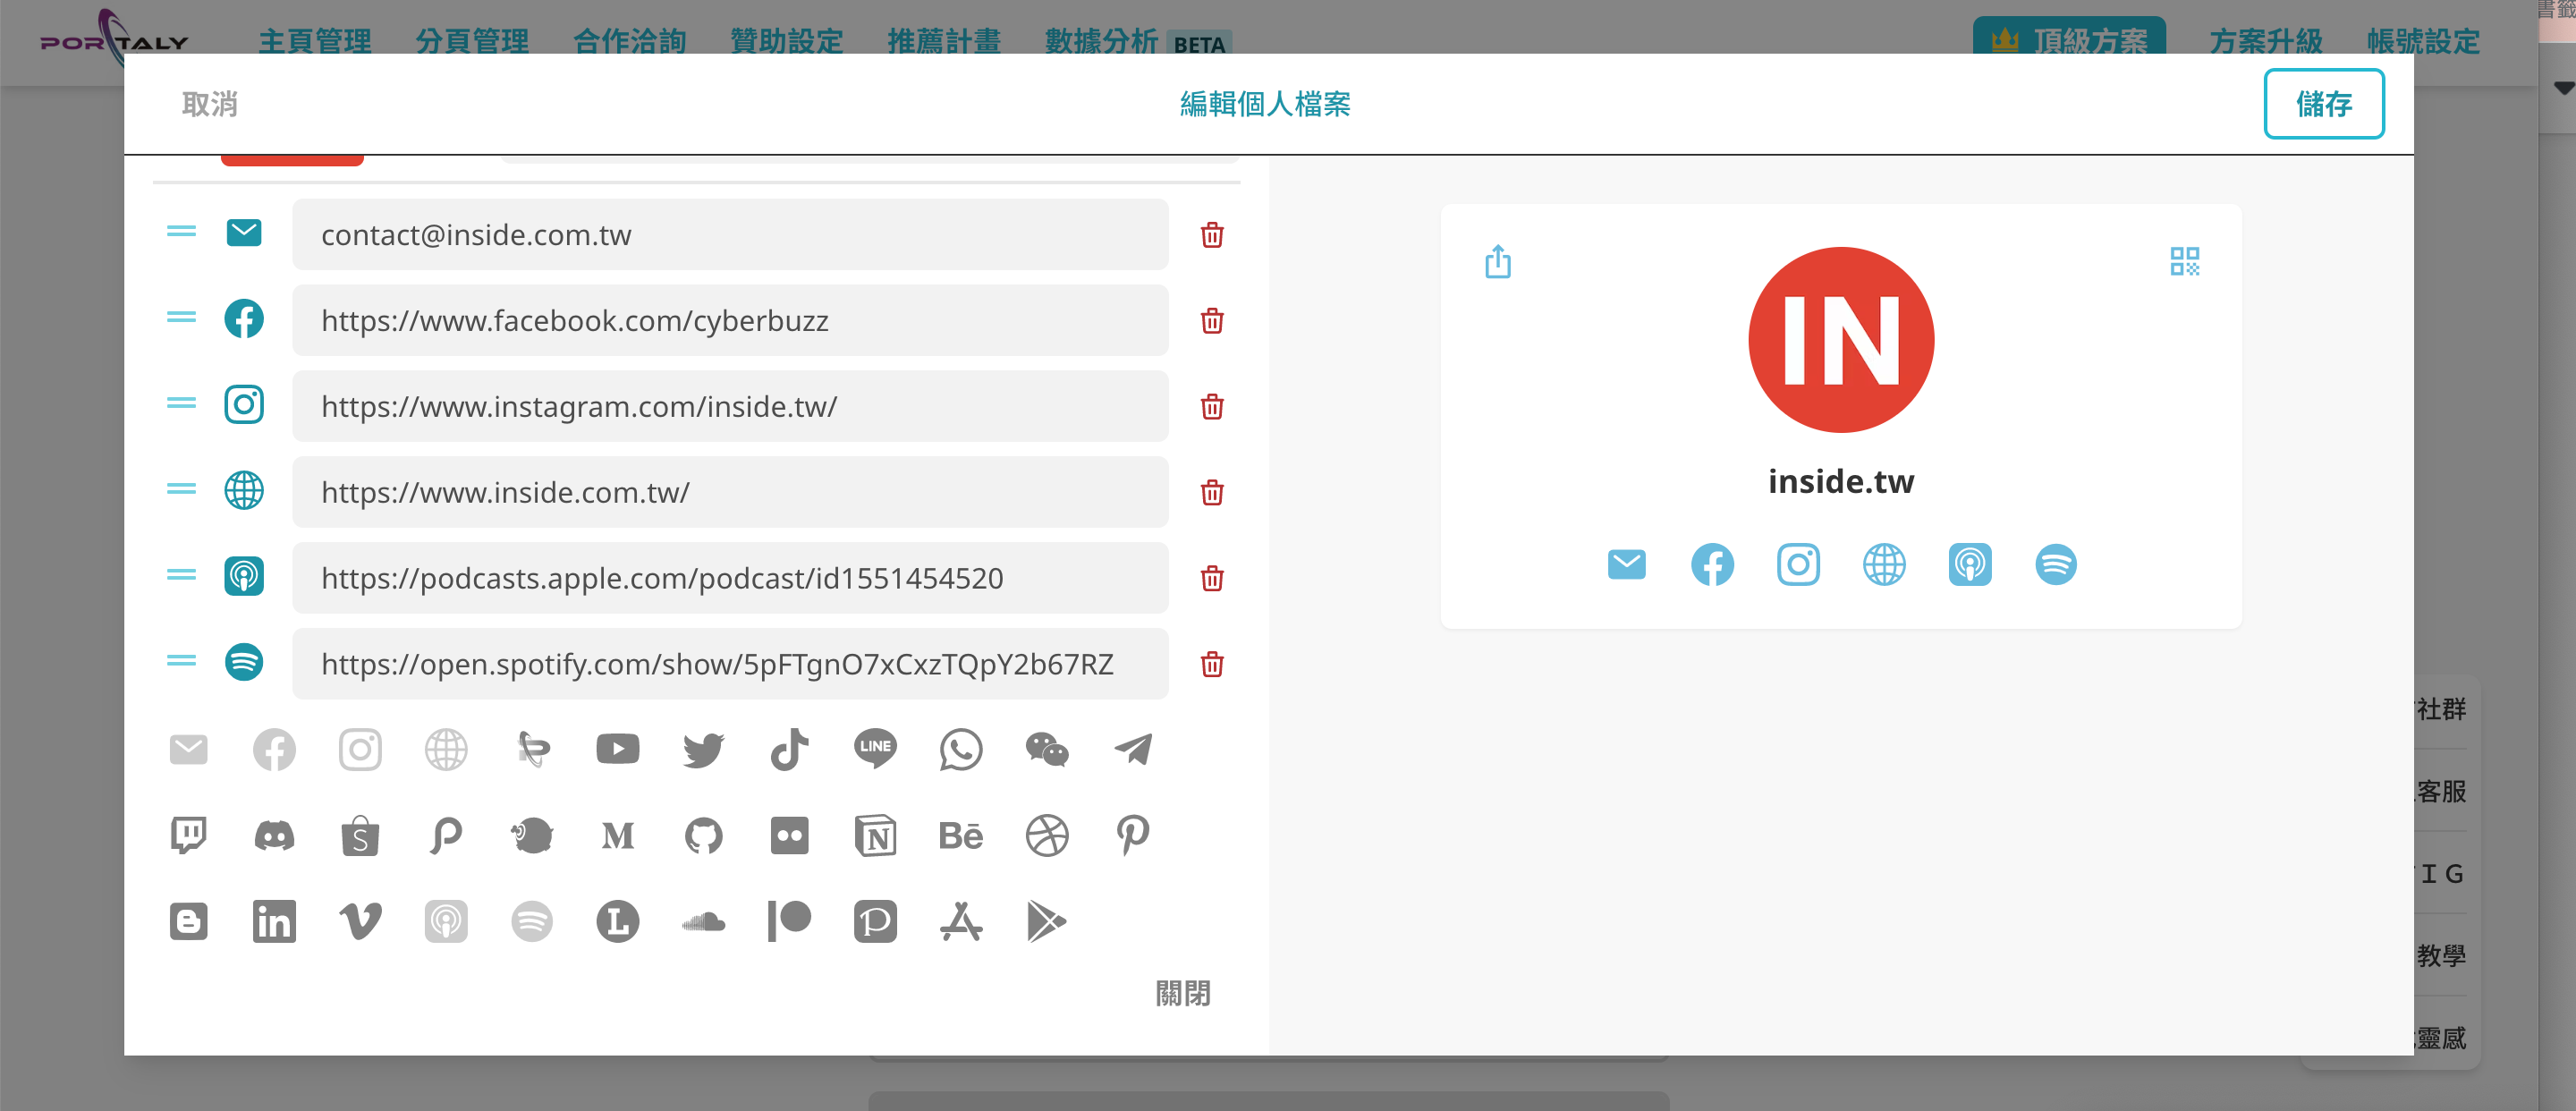Image resolution: width=2576 pixels, height=1111 pixels.
Task: Add a Twitch icon from the palette
Action: point(188,835)
